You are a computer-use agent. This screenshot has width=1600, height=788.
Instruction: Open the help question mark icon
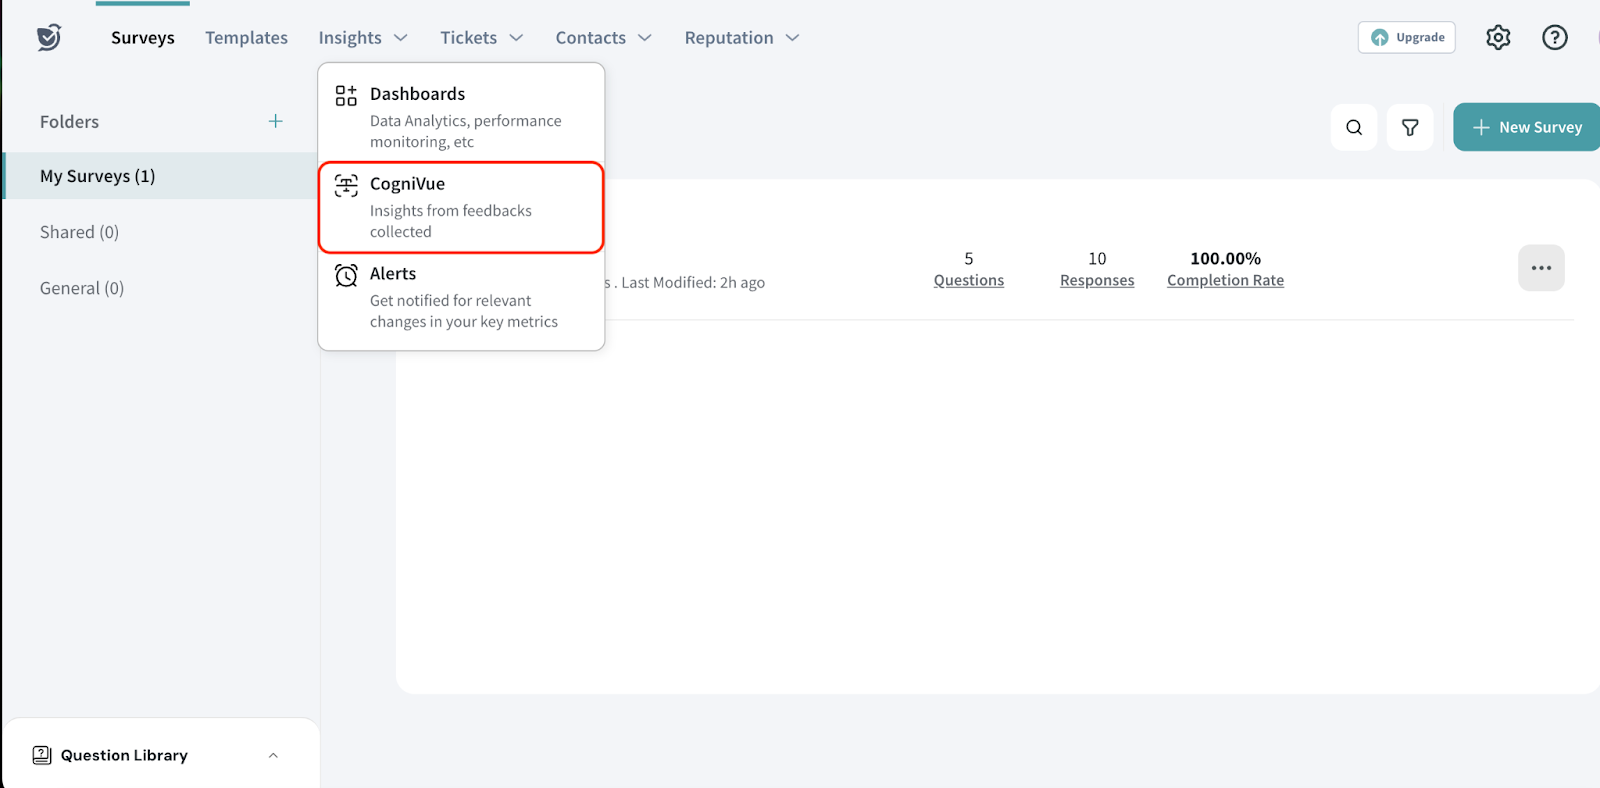(1554, 37)
